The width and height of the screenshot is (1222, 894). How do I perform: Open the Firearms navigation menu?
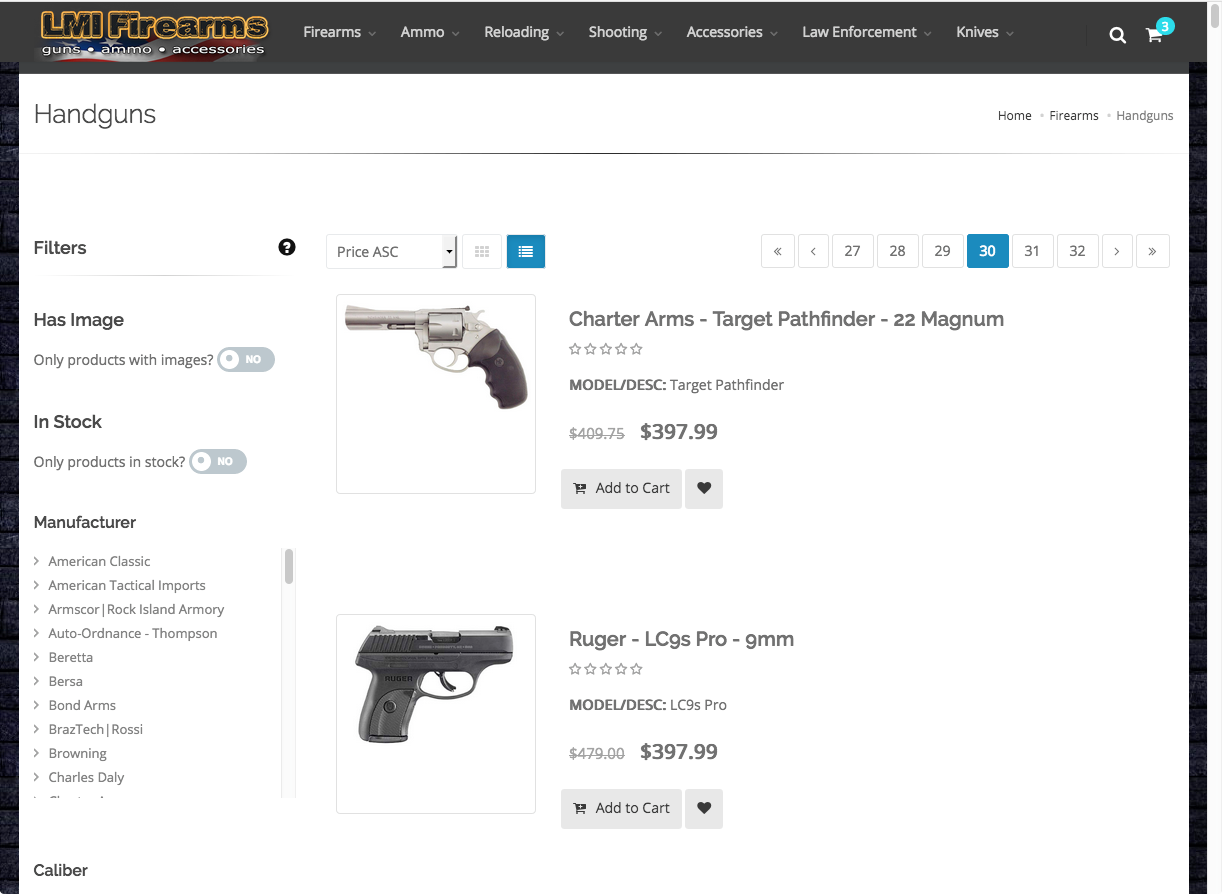coord(340,32)
